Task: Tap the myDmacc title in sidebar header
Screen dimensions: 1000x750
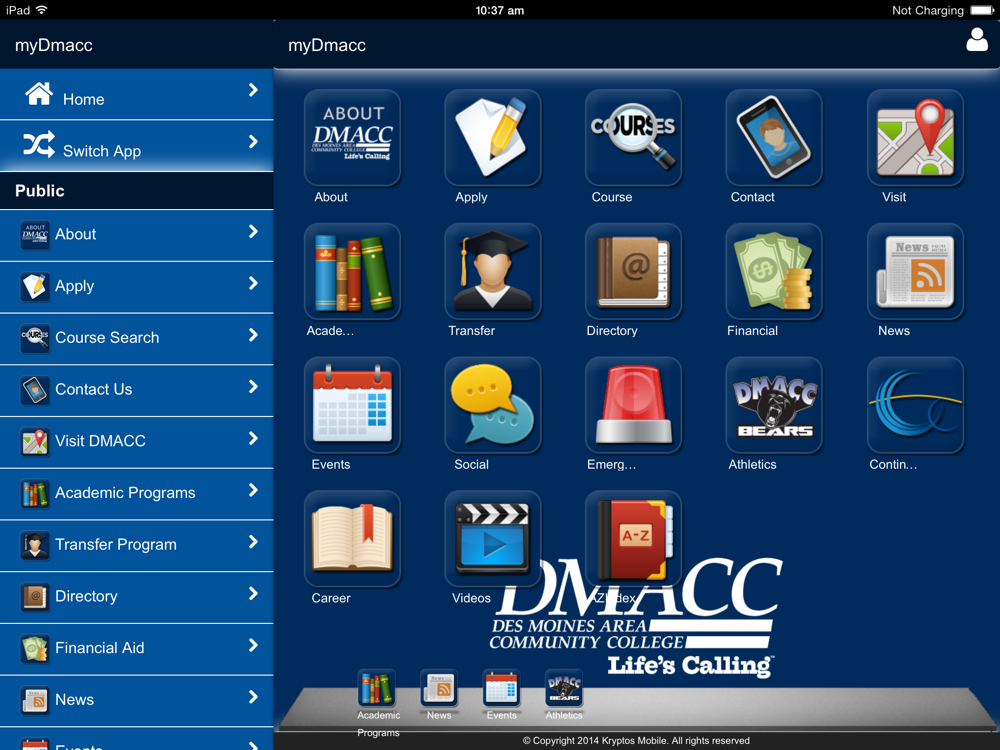Action: point(54,45)
